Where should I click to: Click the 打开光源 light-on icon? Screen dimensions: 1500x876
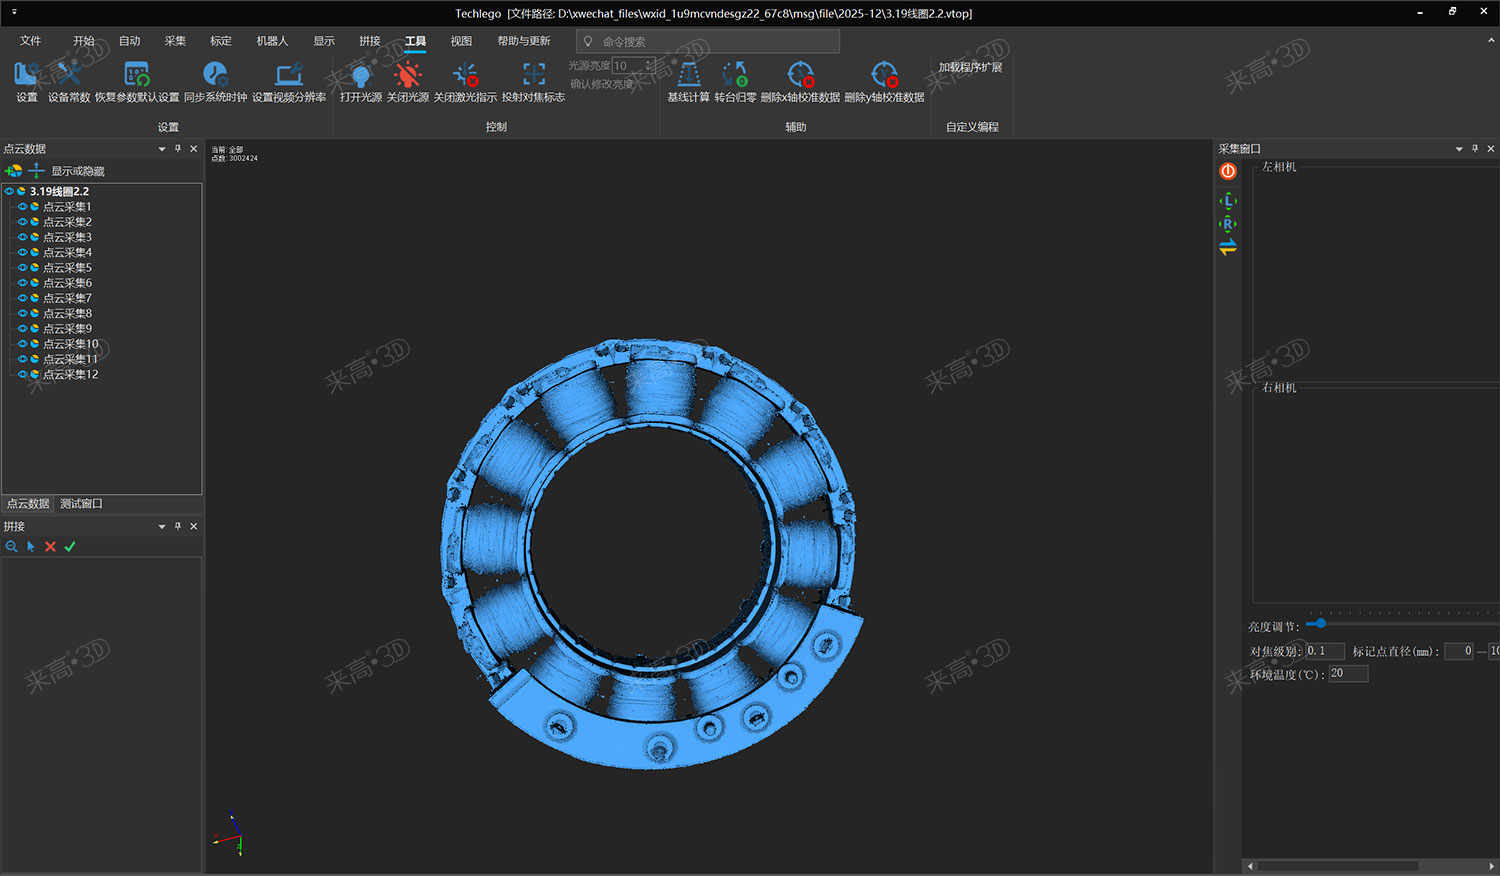[360, 76]
